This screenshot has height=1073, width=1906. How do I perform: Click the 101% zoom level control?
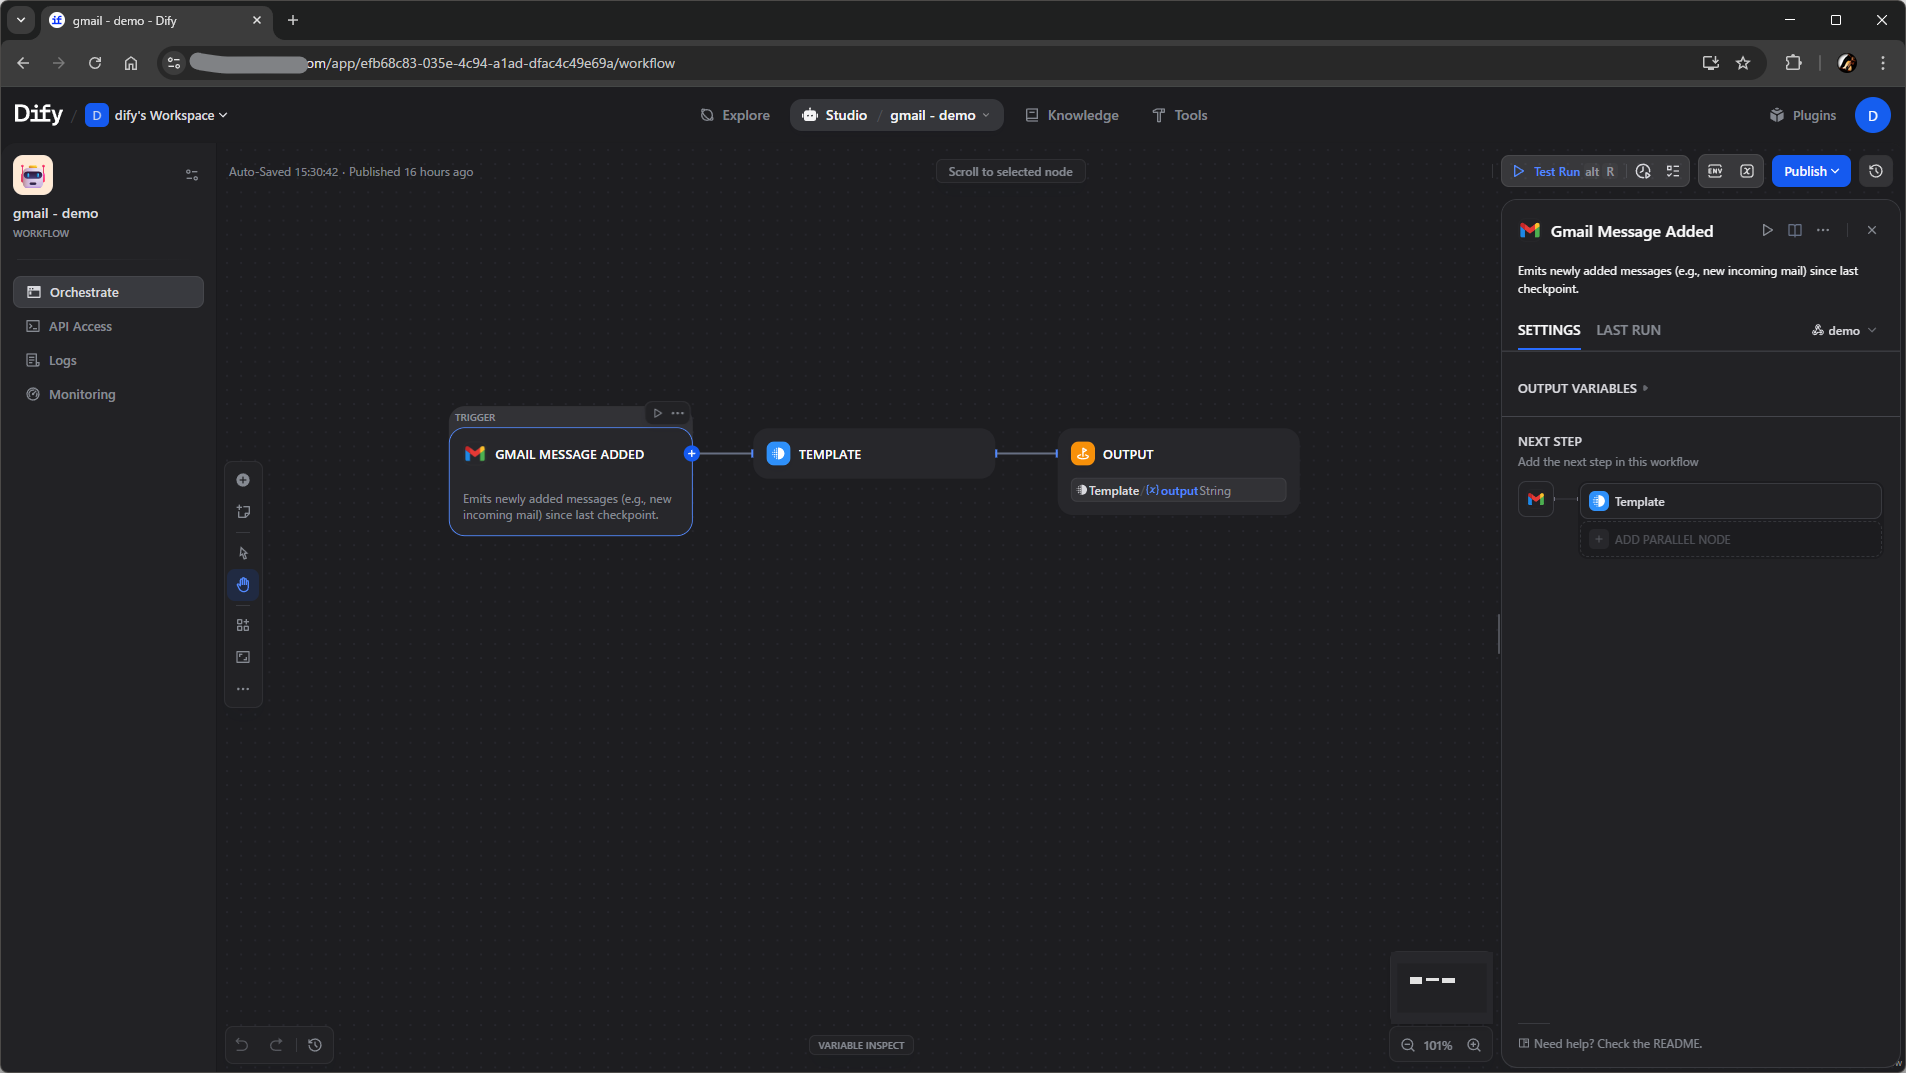click(1438, 1045)
